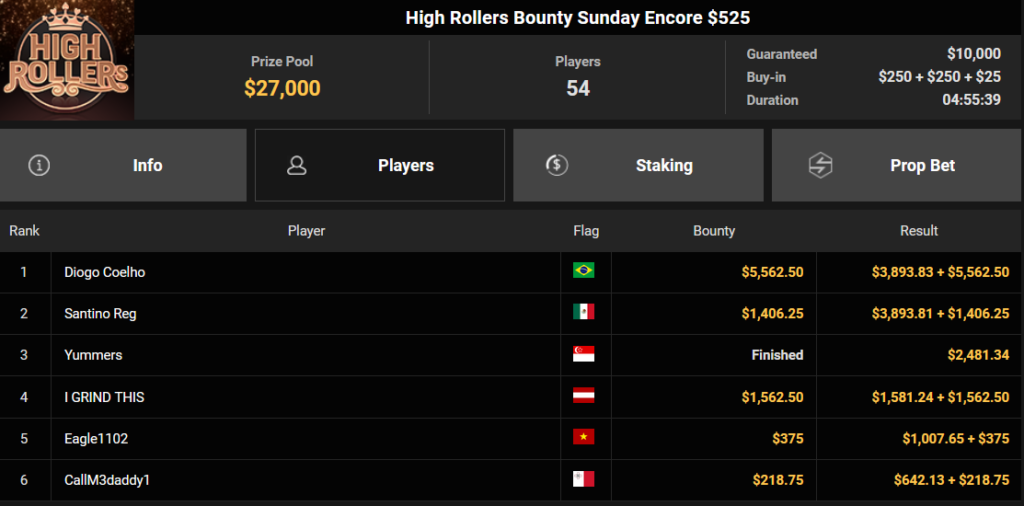
Task: Click the Malta flag for CallM3daddy1
Action: click(583, 480)
